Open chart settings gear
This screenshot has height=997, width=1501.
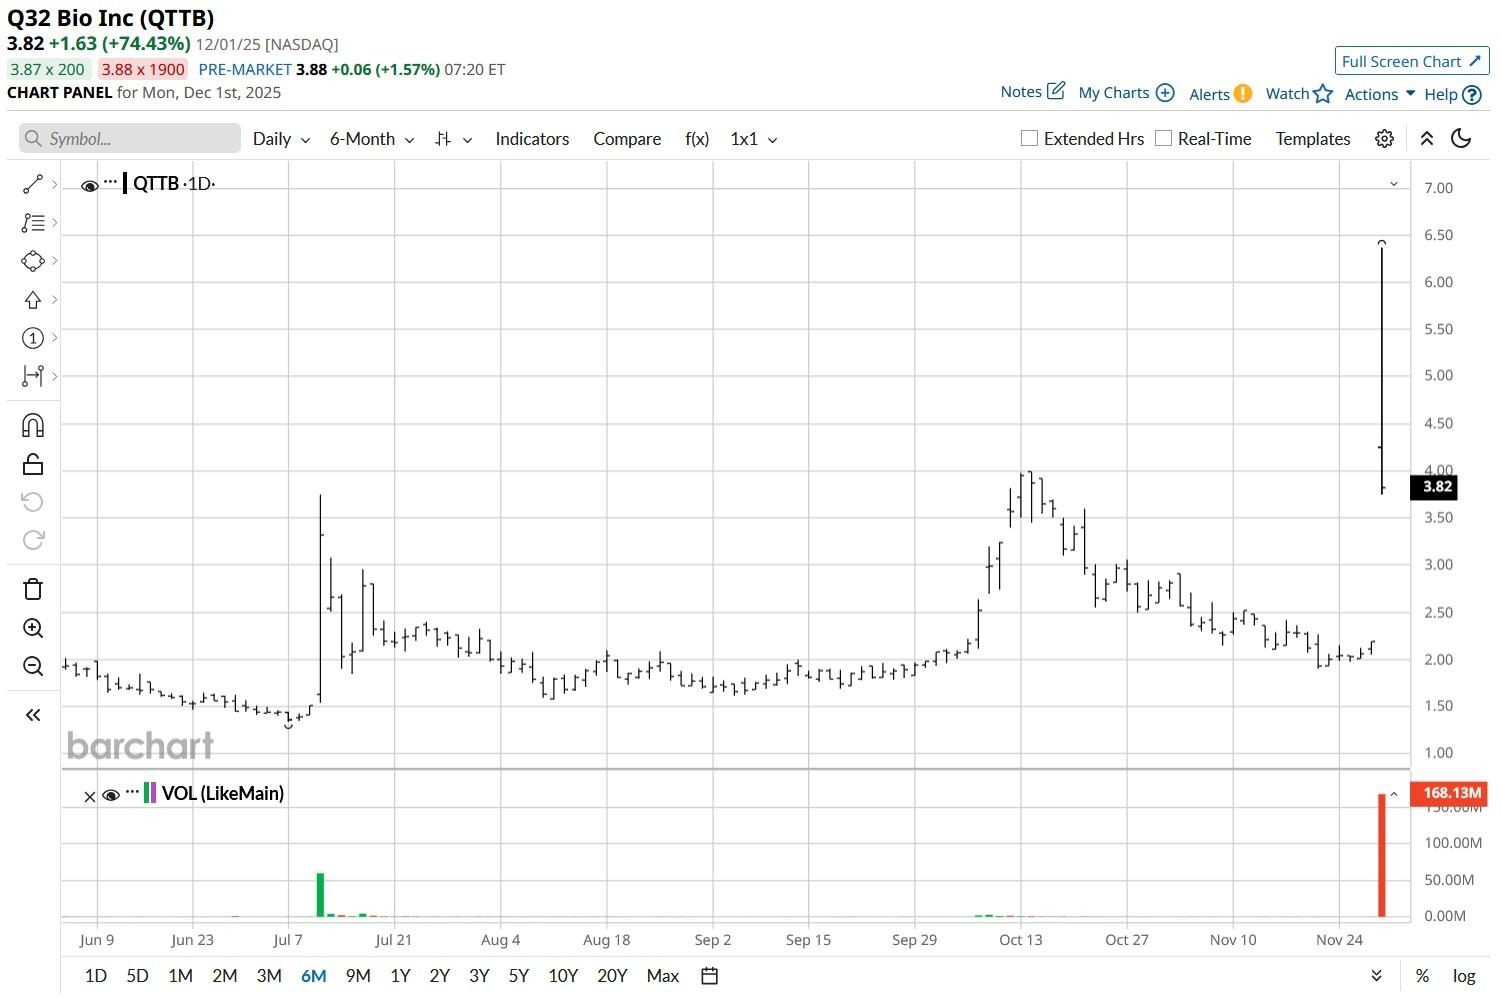click(x=1384, y=139)
